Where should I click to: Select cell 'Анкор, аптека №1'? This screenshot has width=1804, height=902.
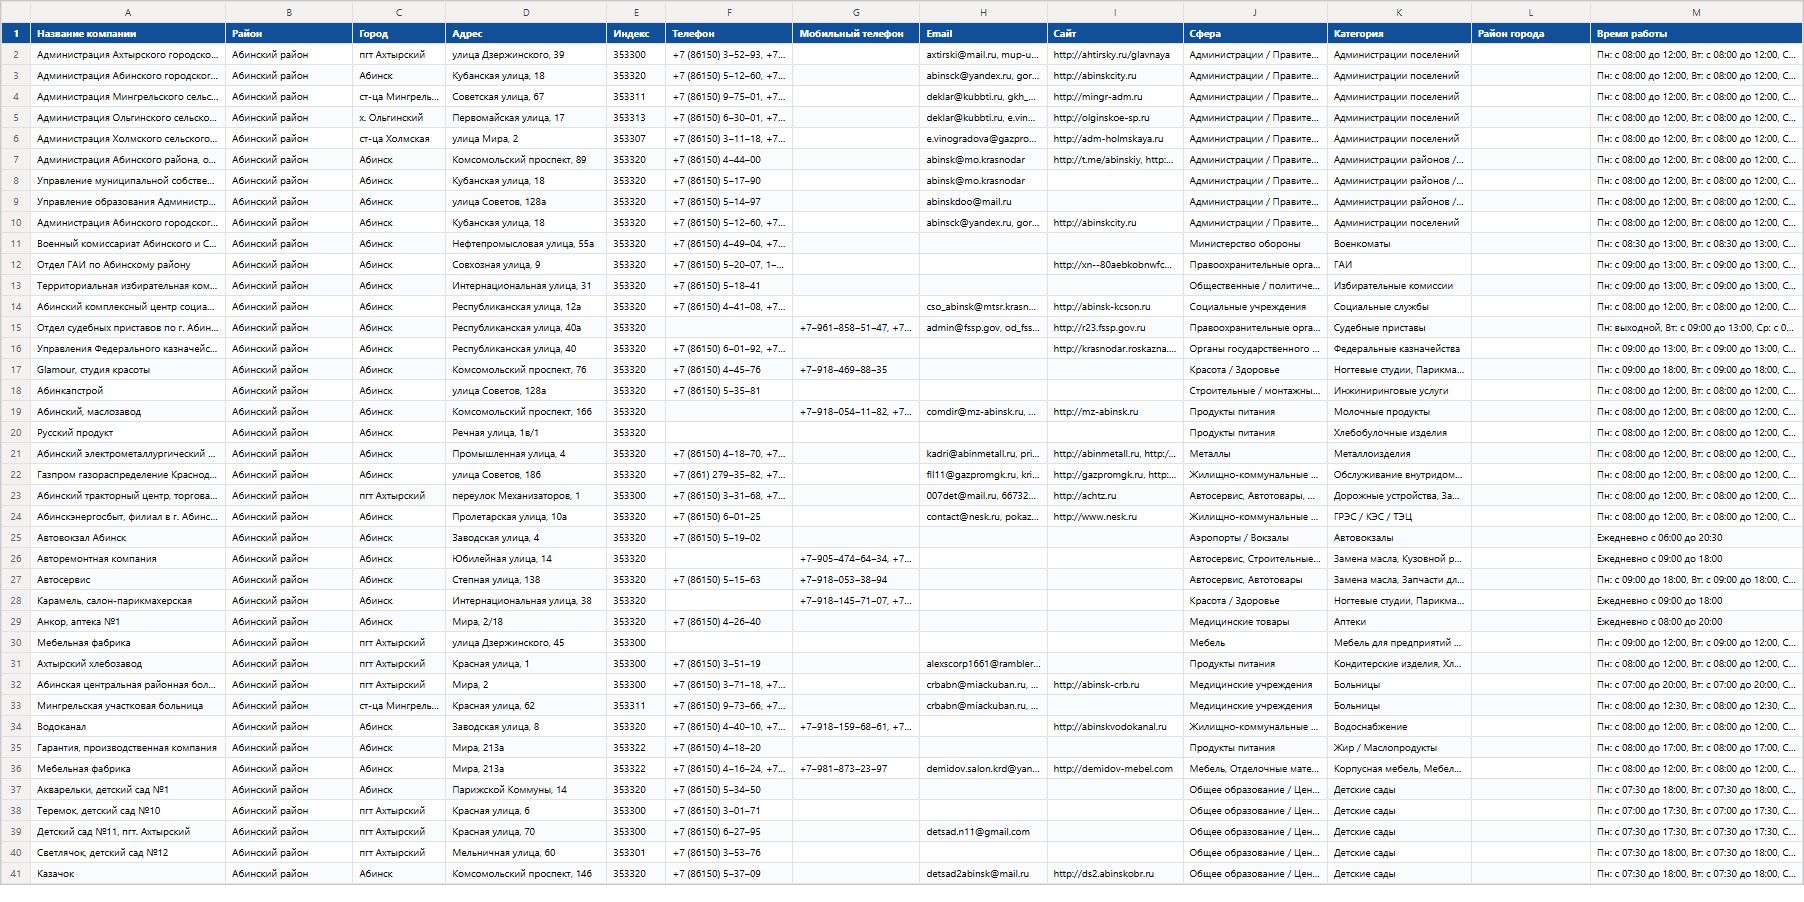coord(128,622)
